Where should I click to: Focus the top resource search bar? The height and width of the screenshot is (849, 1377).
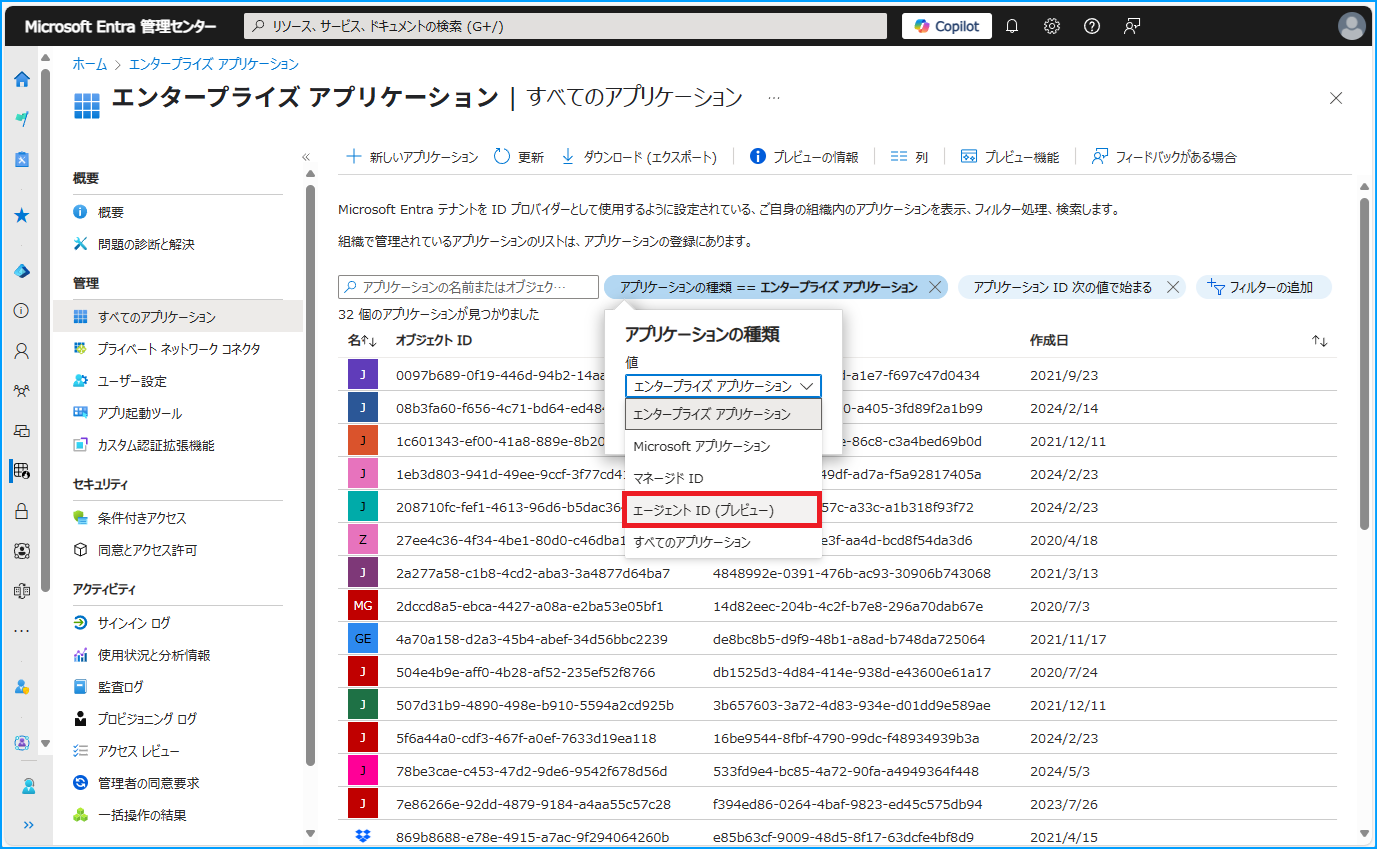tap(565, 26)
